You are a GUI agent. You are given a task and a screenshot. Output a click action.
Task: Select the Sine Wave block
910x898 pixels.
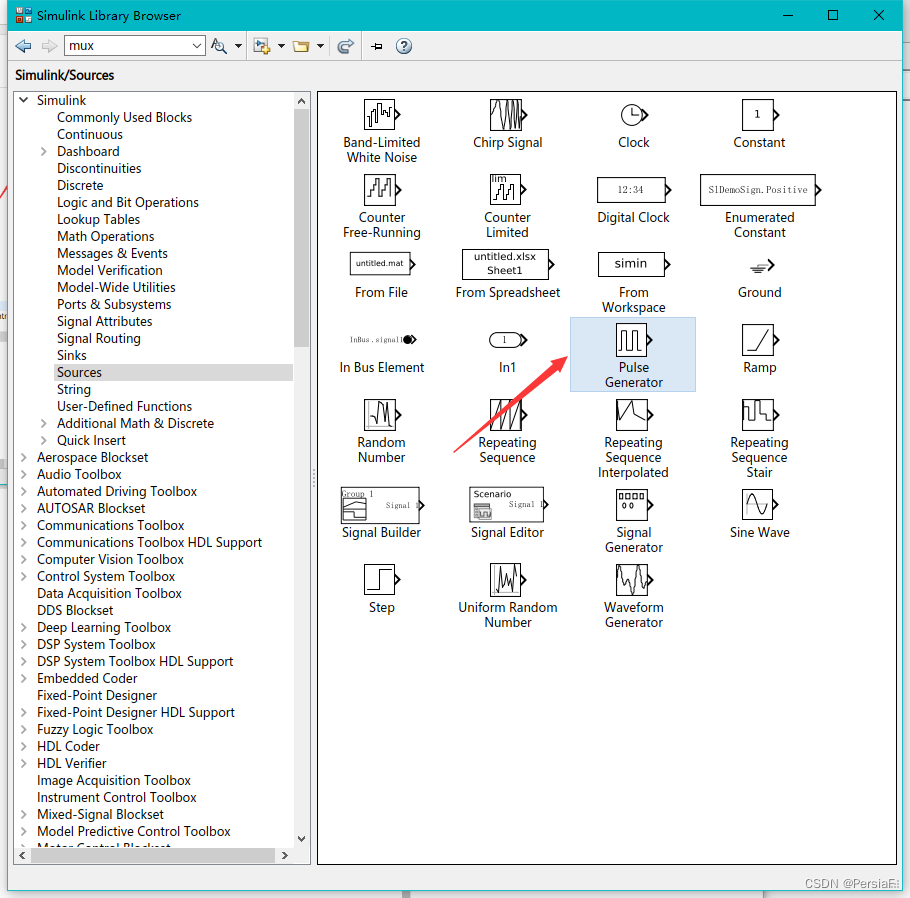coord(759,513)
